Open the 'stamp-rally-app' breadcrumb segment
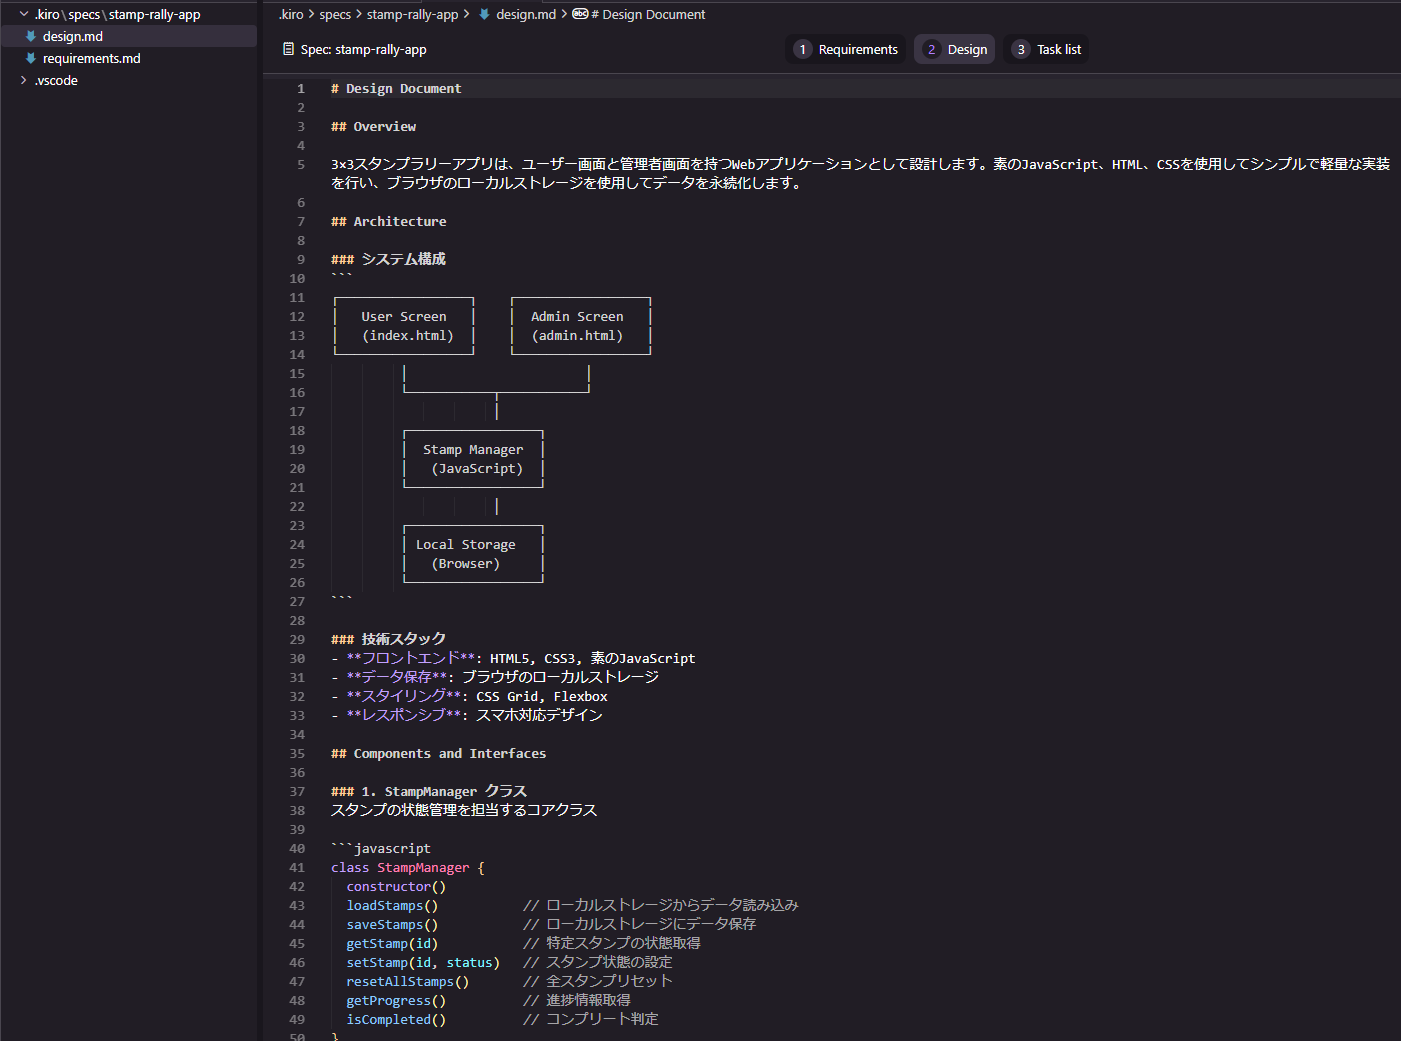Image resolution: width=1401 pixels, height=1041 pixels. (412, 14)
